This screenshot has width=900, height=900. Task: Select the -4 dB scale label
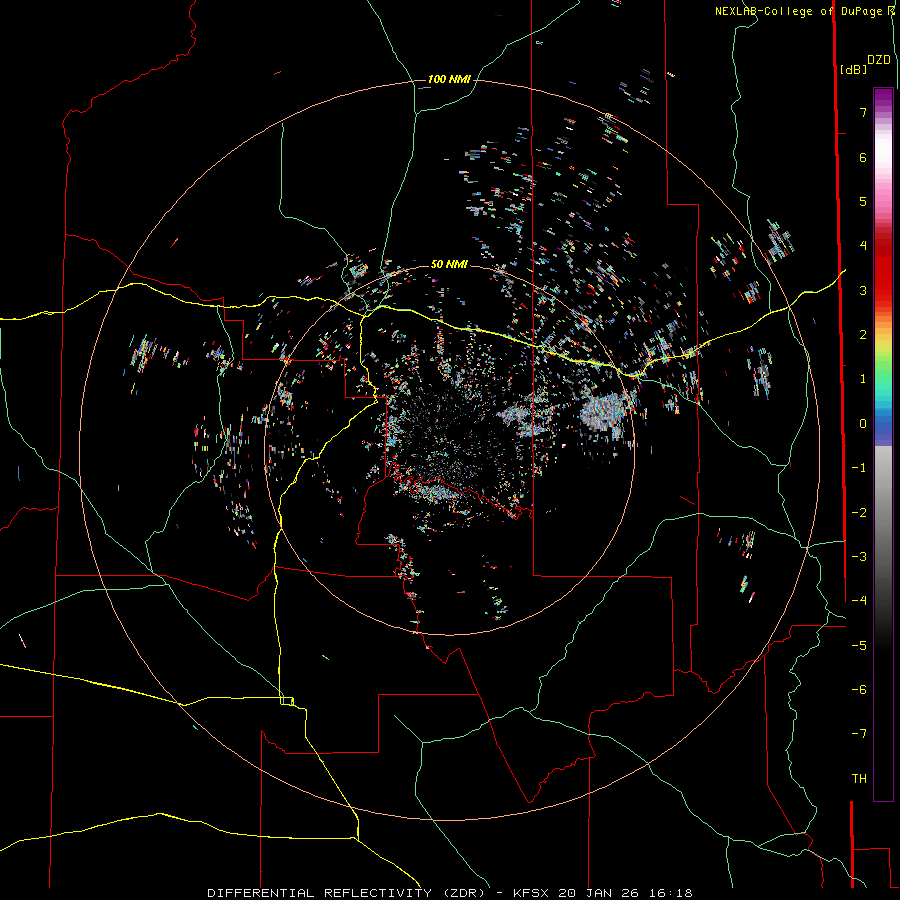[859, 601]
